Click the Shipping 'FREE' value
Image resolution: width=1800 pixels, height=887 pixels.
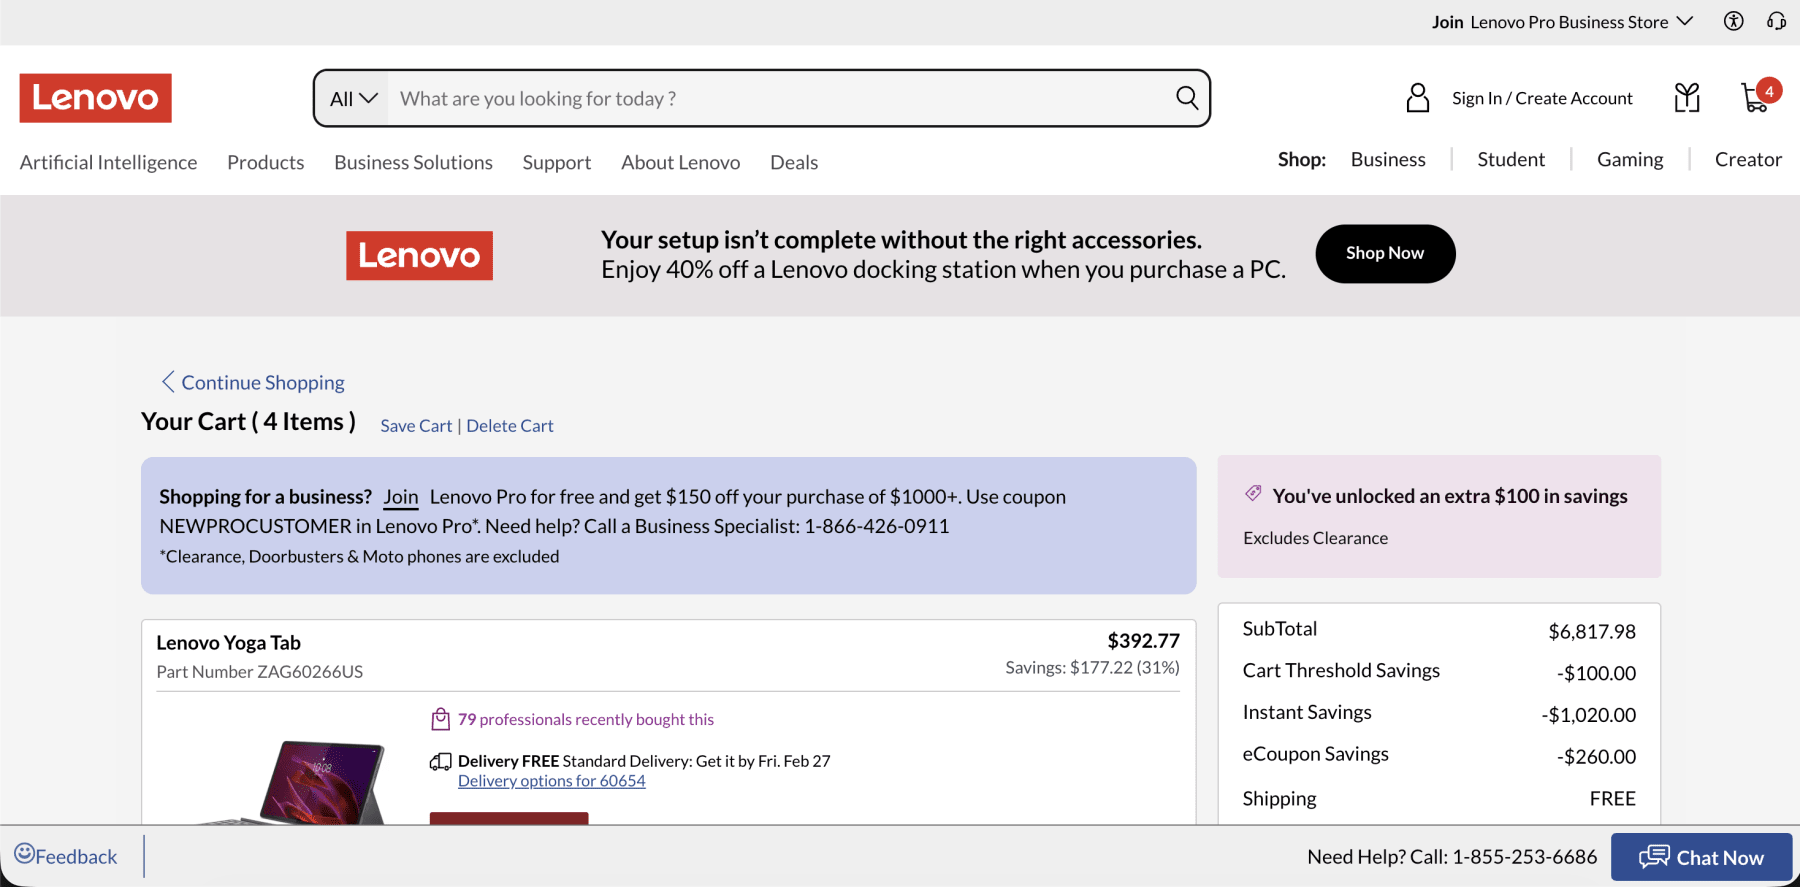click(x=1613, y=799)
